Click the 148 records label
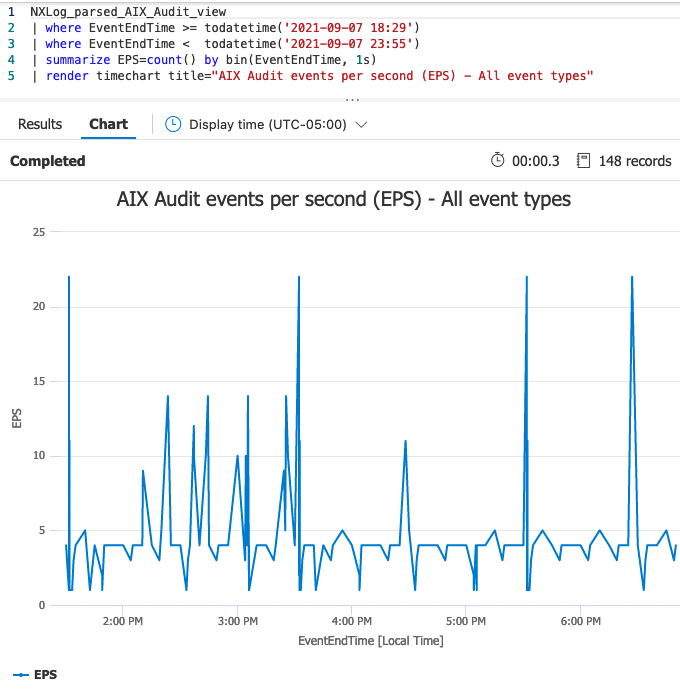 [635, 161]
